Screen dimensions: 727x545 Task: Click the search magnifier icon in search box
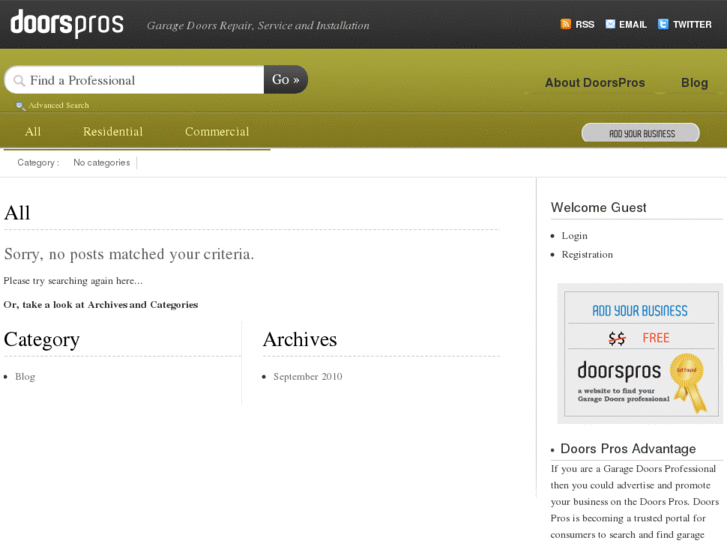point(19,81)
